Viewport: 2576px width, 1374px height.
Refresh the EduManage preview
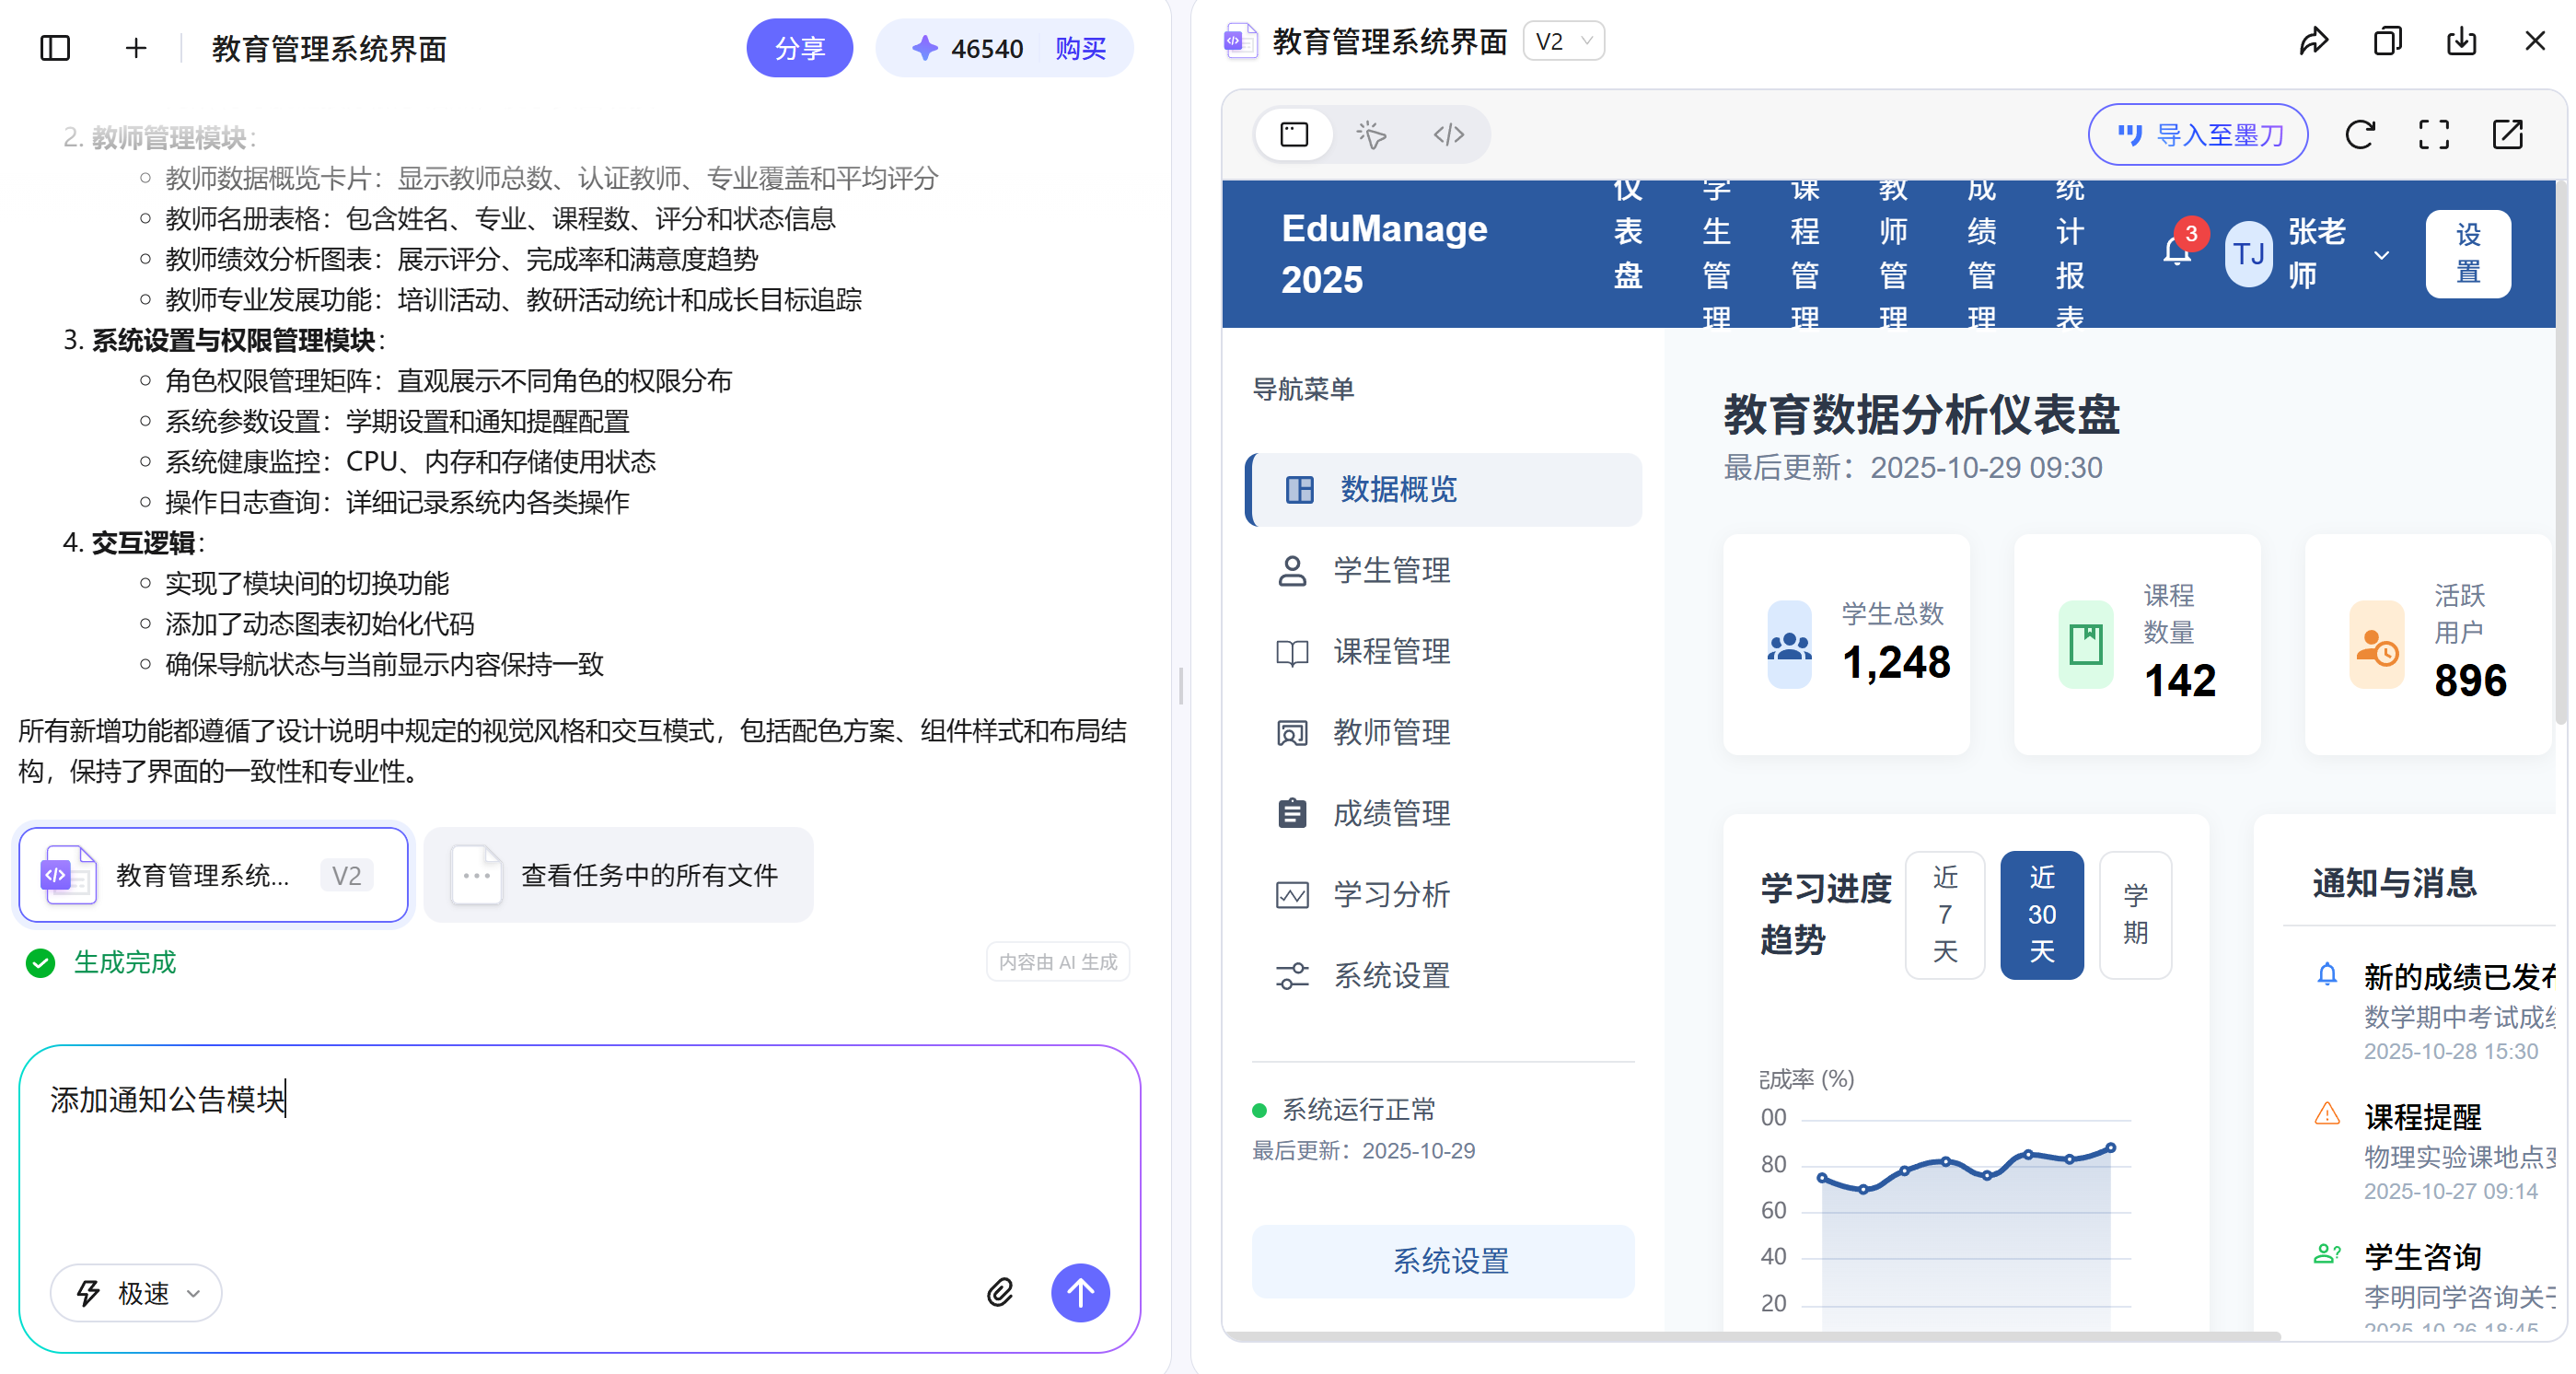(2360, 134)
